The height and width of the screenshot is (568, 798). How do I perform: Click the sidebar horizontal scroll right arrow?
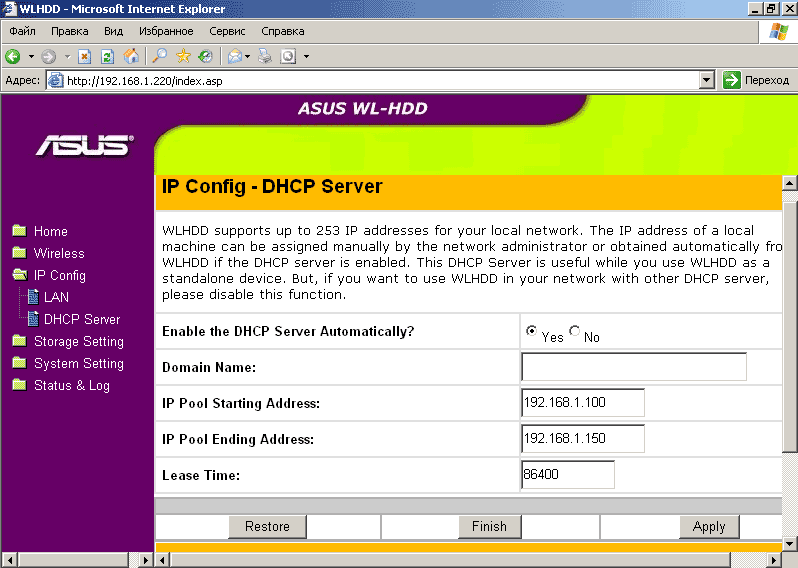pyautogui.click(x=146, y=560)
